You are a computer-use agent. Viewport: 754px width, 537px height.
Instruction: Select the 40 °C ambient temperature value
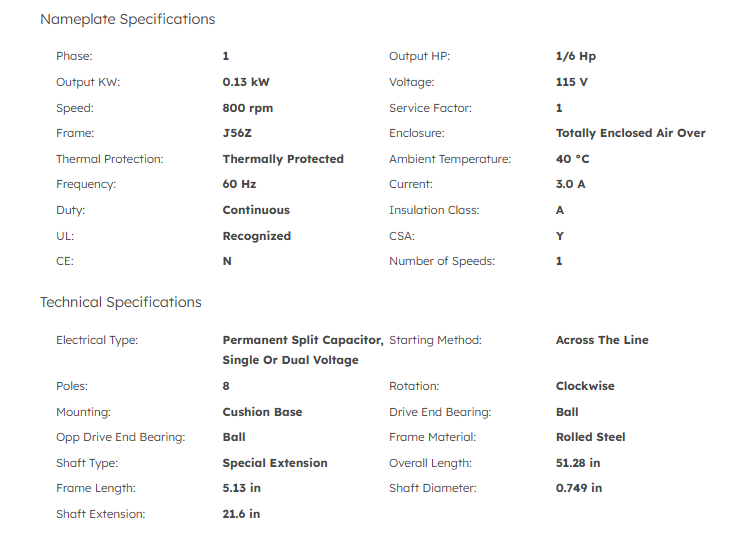coord(575,159)
